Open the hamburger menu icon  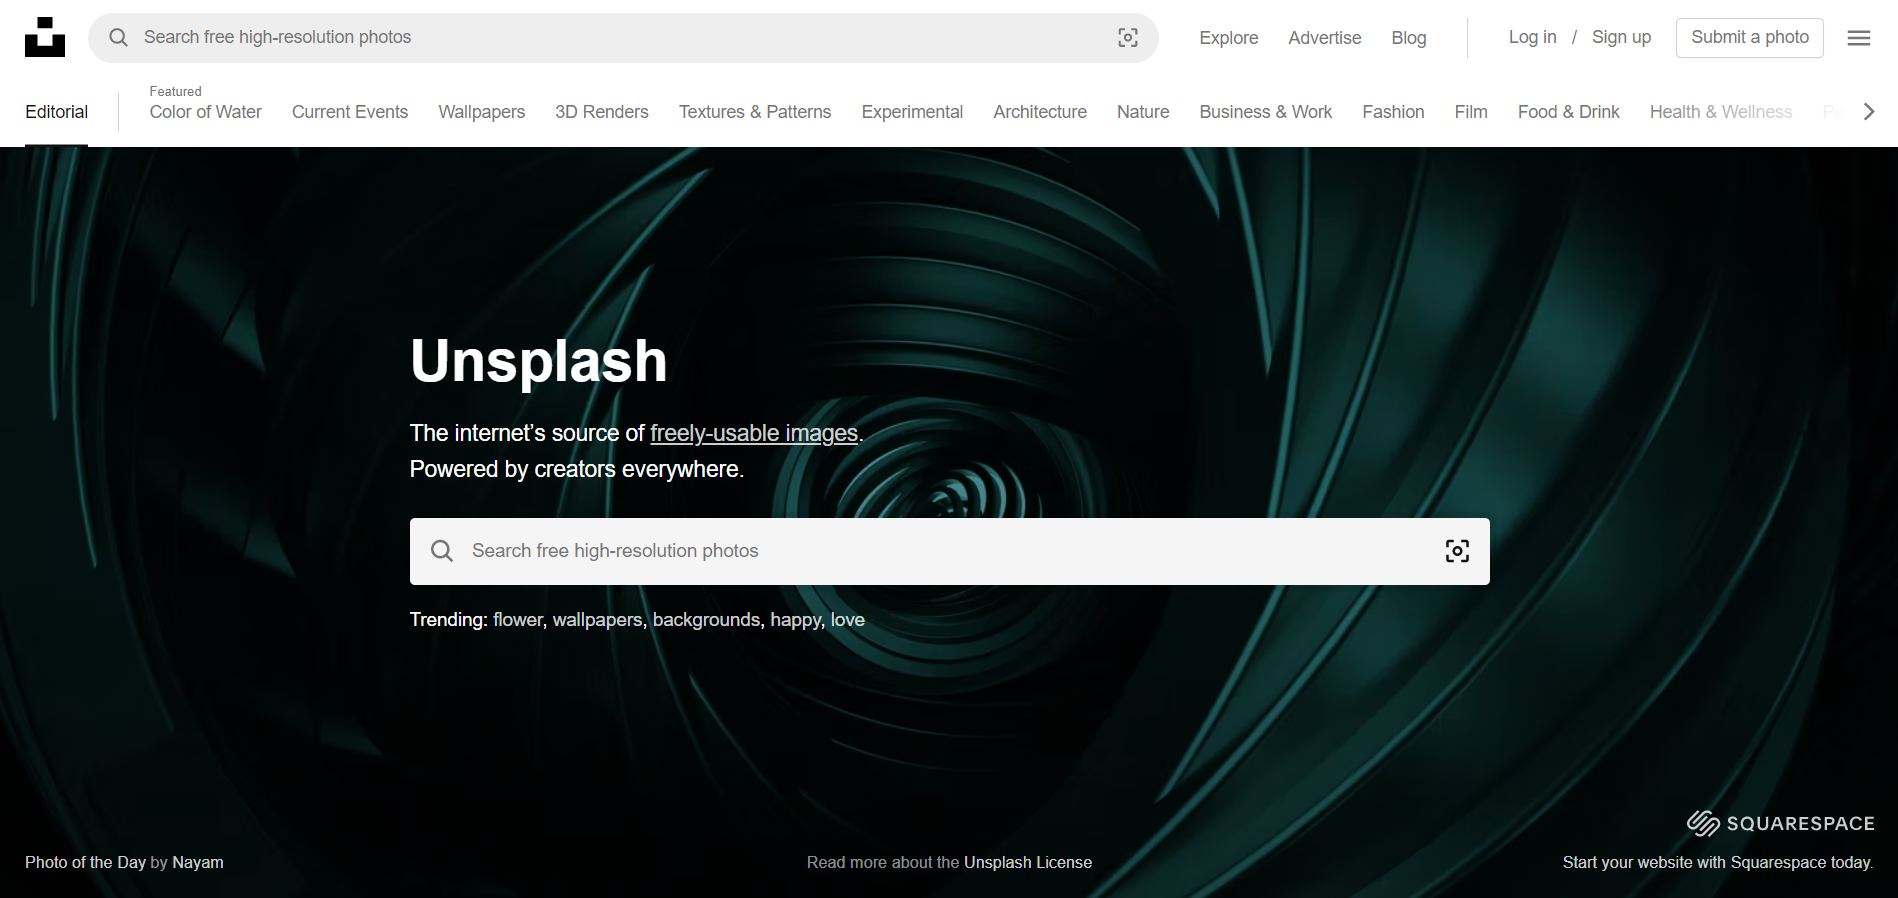click(1859, 38)
